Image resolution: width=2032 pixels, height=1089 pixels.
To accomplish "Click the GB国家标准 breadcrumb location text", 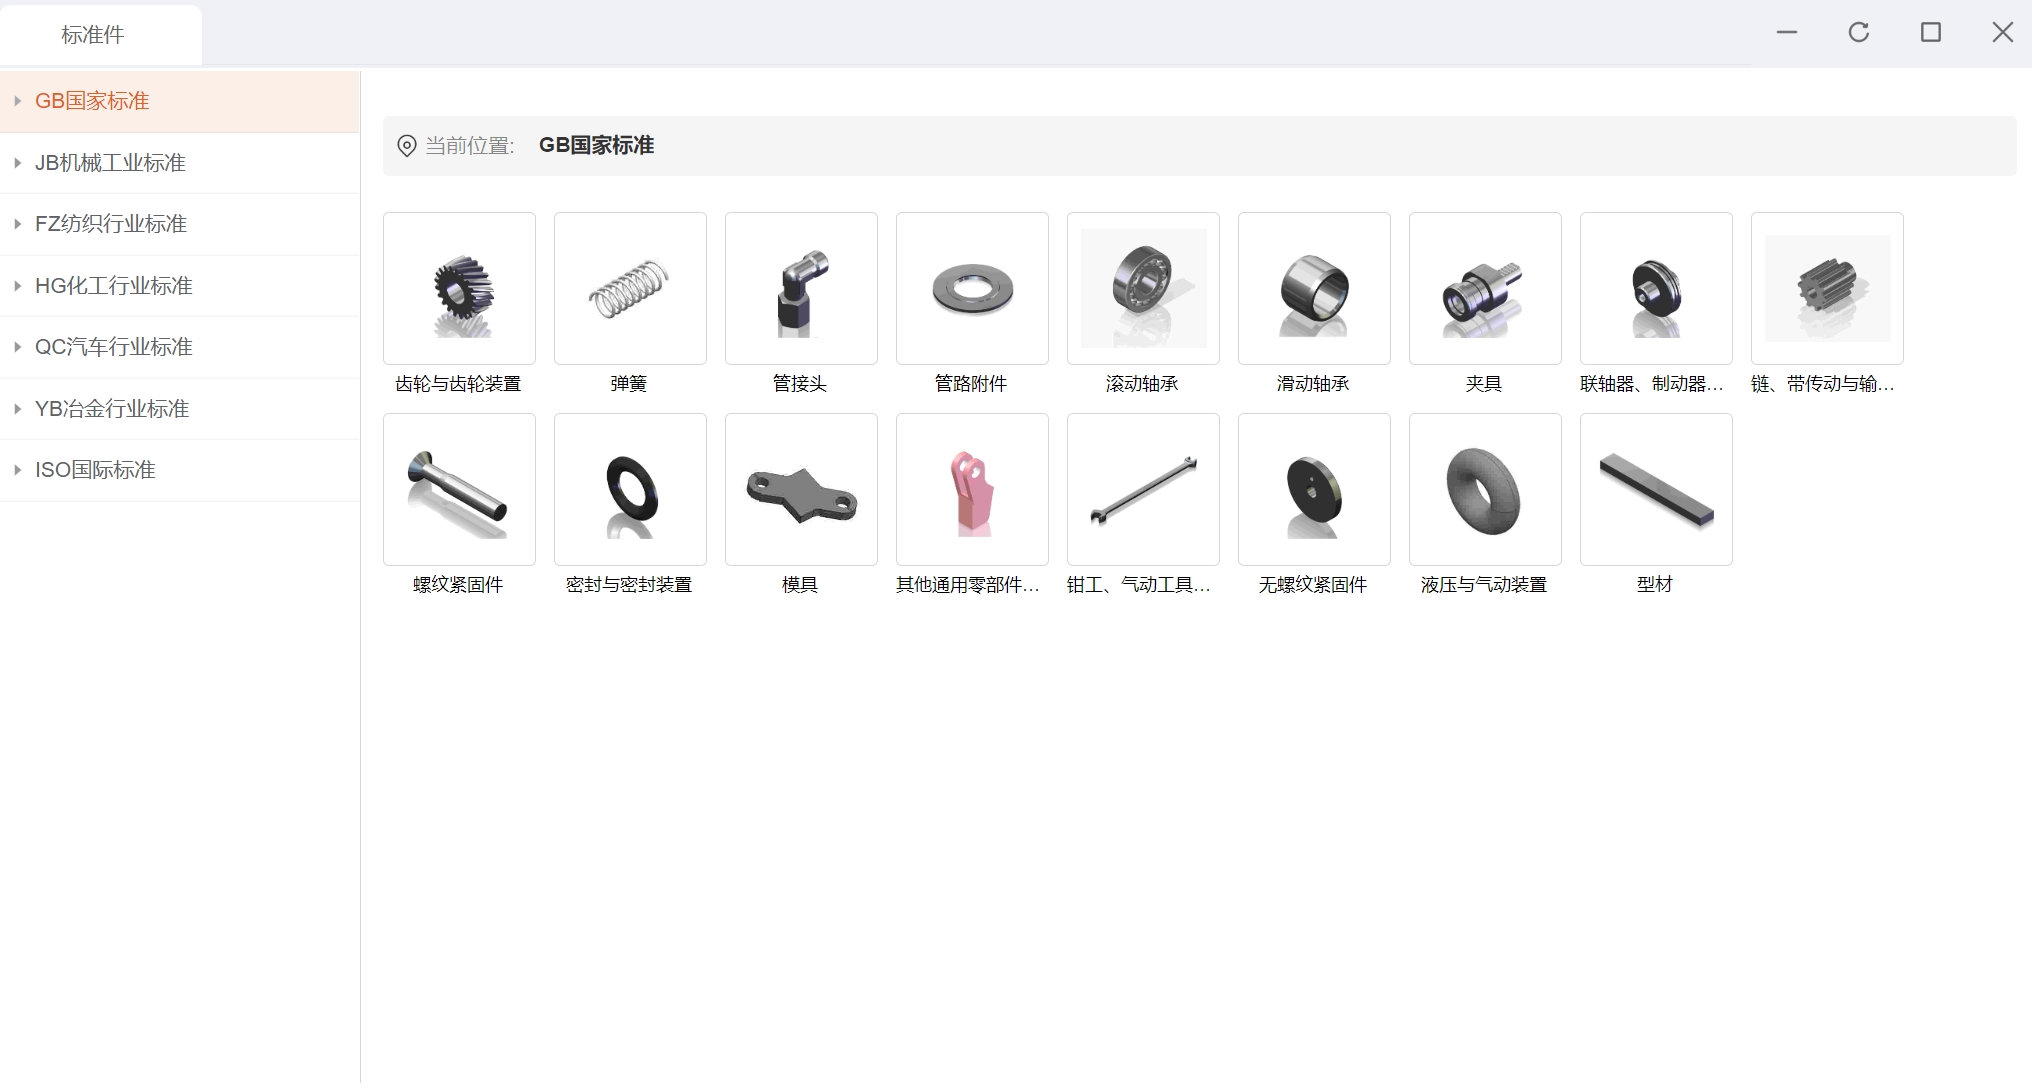I will click(596, 146).
